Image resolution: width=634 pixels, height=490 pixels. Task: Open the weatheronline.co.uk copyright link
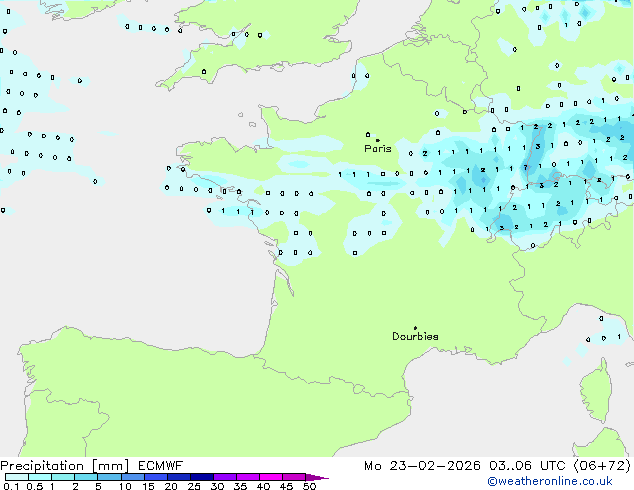(x=550, y=481)
